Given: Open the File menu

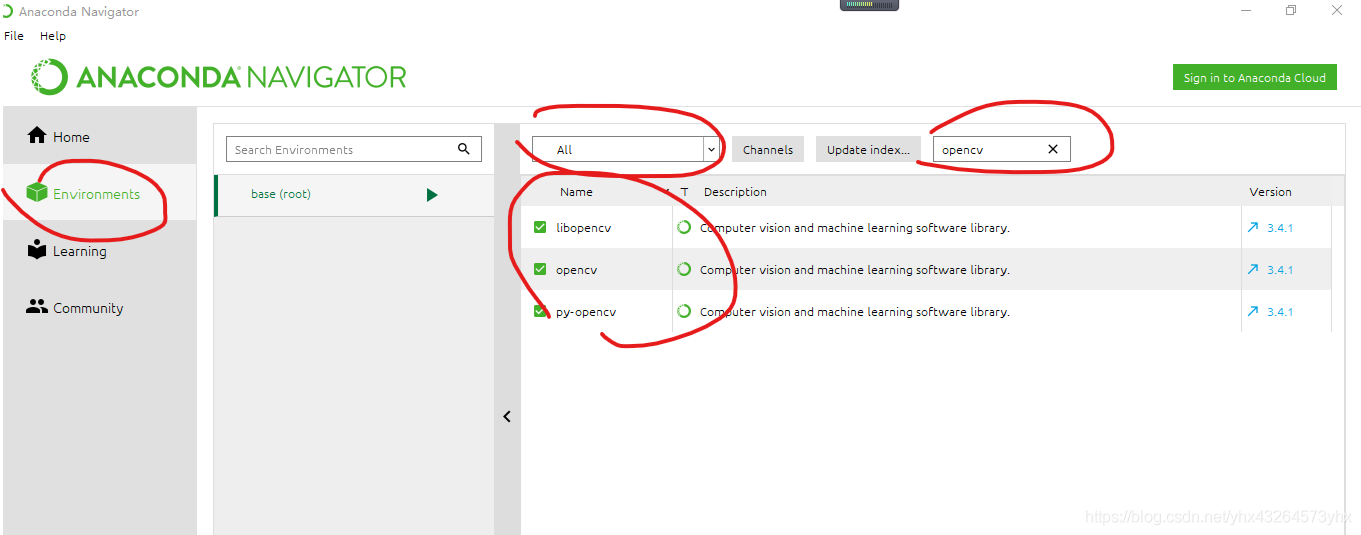Looking at the screenshot, I should click(14, 36).
